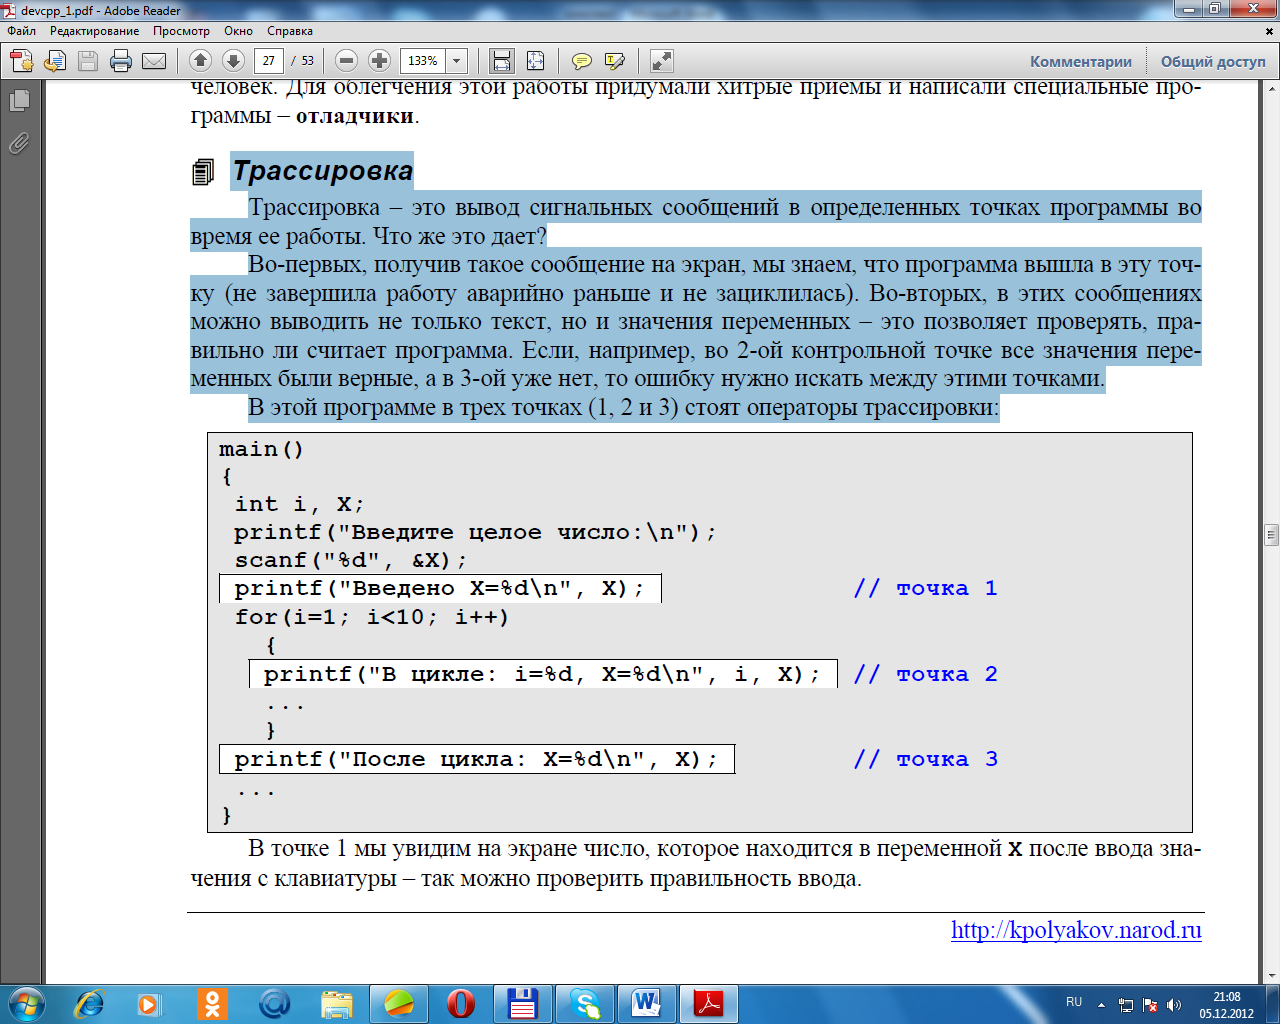This screenshot has height=1024, width=1280.
Task: Click the scrollbar up arrow
Action: [x=1271, y=89]
